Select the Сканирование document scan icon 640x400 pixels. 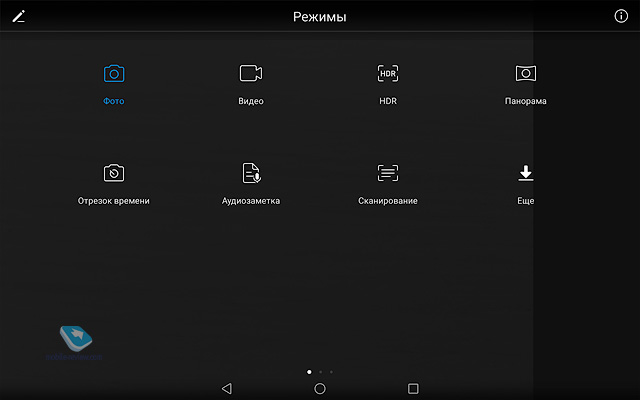[387, 173]
